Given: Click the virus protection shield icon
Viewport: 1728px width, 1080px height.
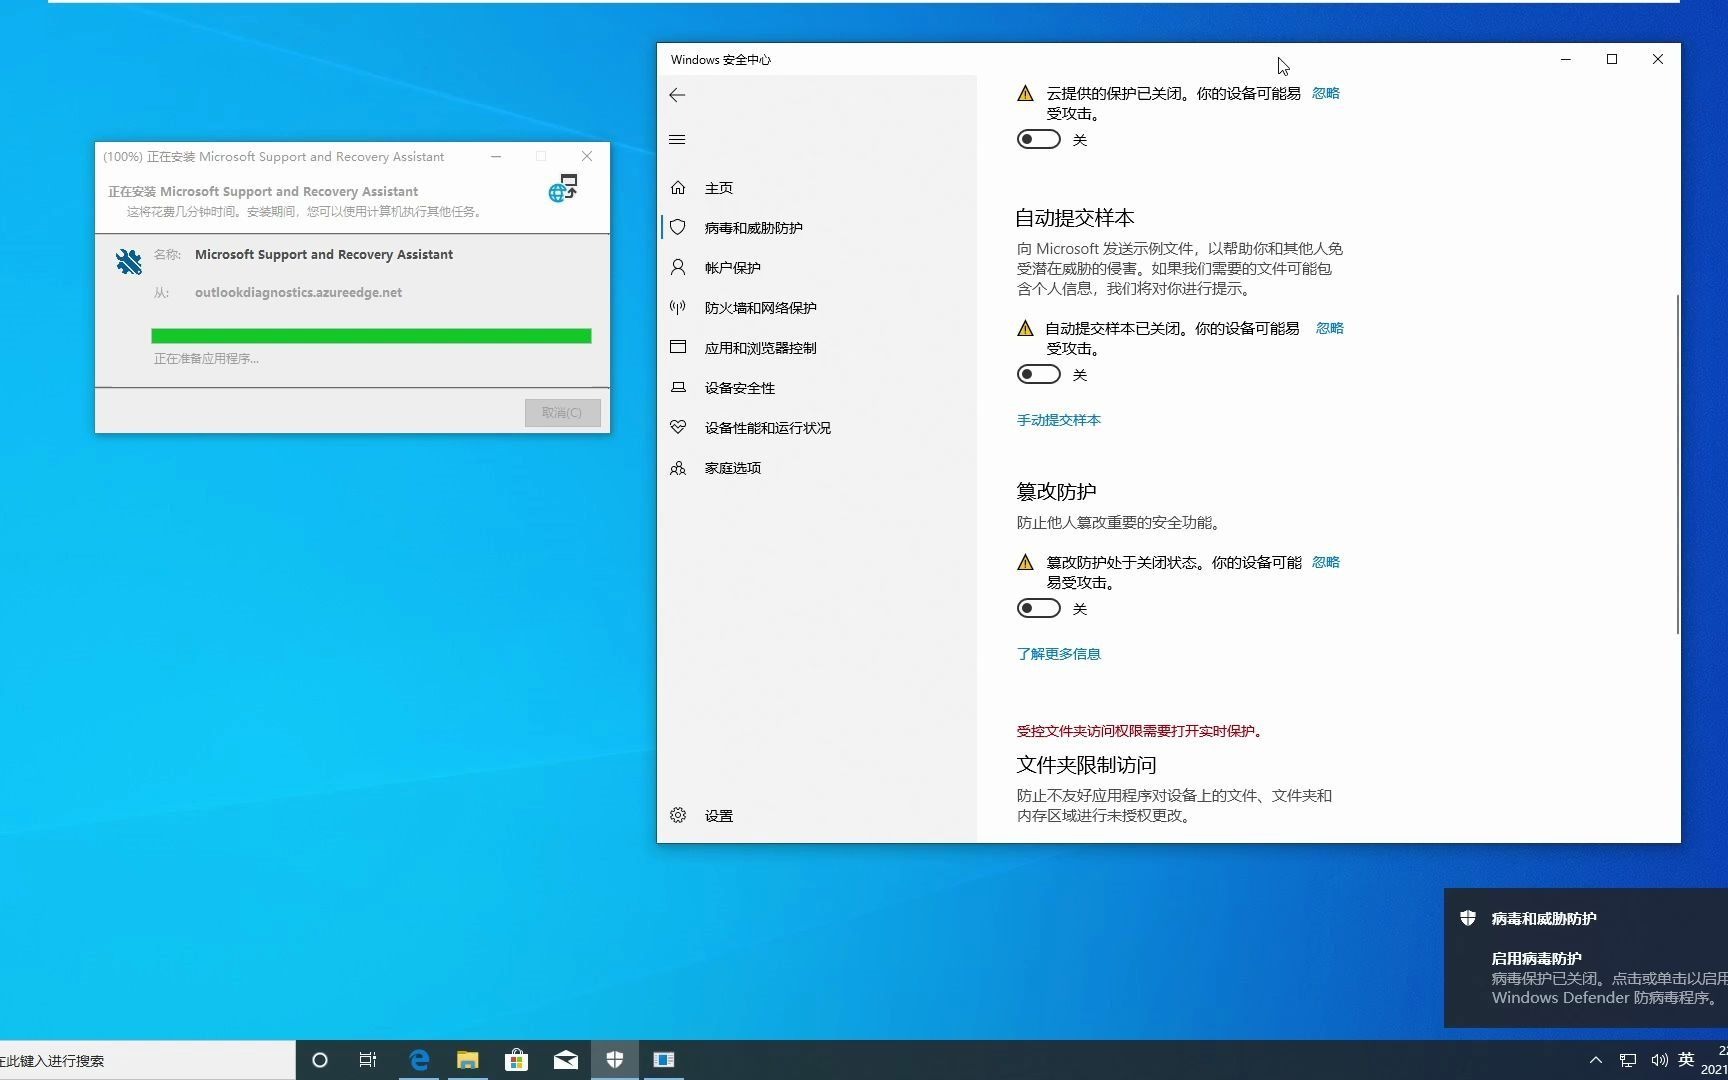Looking at the screenshot, I should (x=678, y=227).
